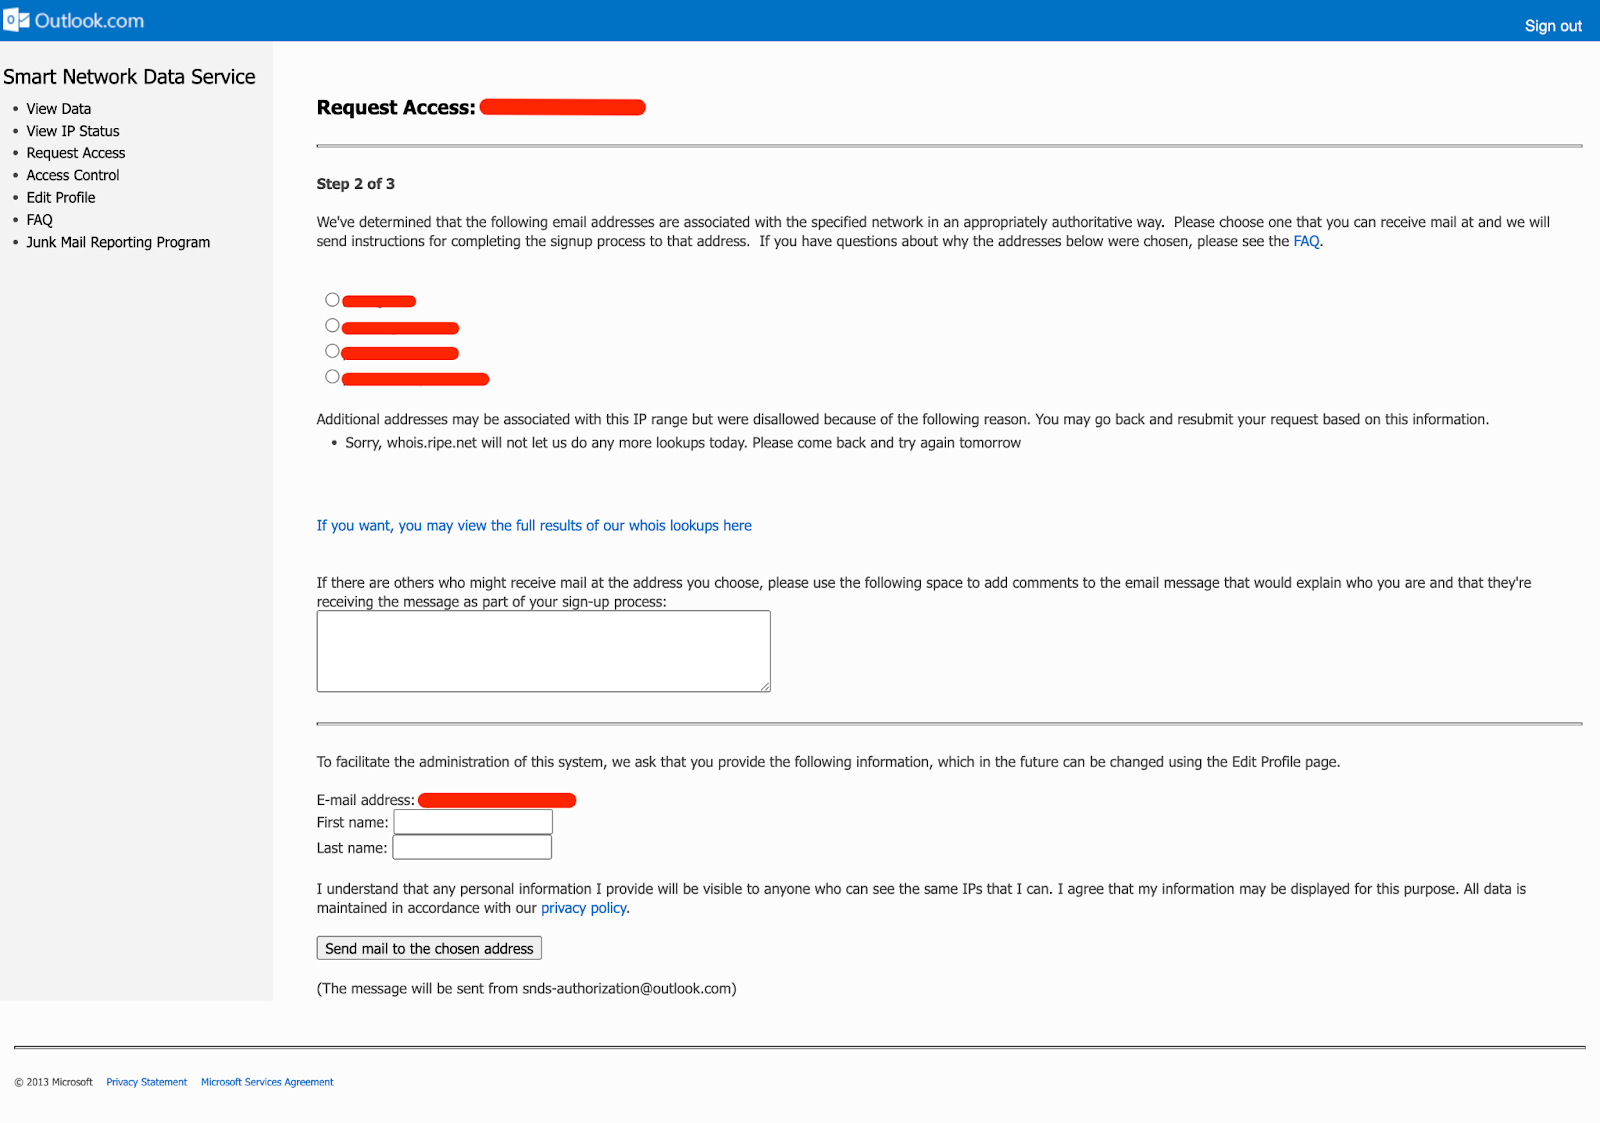Select the third email address radio button
This screenshot has width=1600, height=1123.
[x=332, y=351]
